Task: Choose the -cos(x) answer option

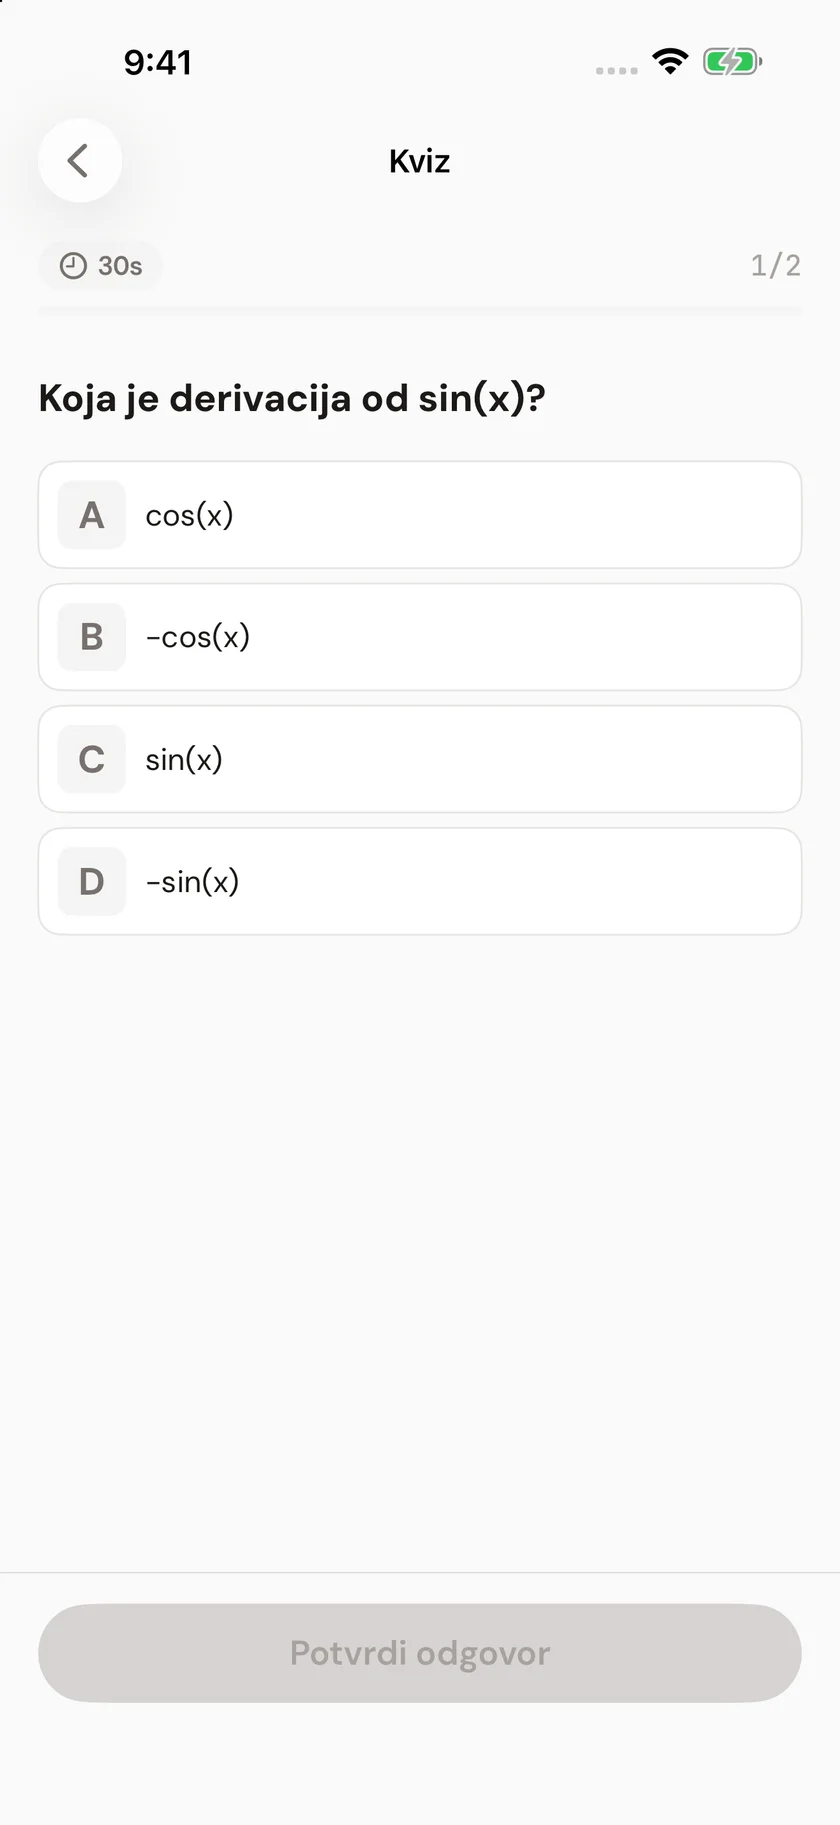Action: pyautogui.click(x=420, y=637)
